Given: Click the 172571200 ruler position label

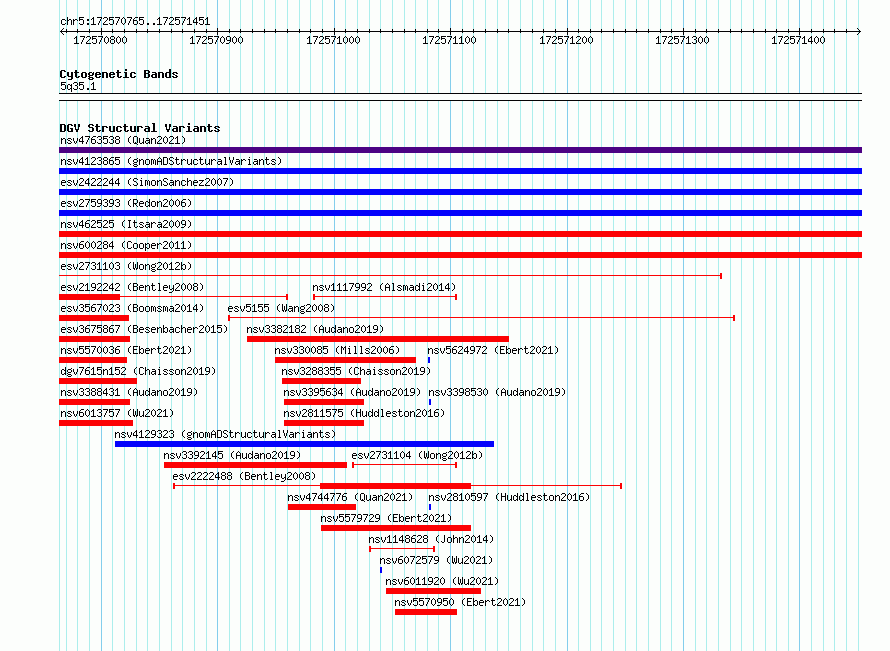Looking at the screenshot, I should tap(566, 40).
